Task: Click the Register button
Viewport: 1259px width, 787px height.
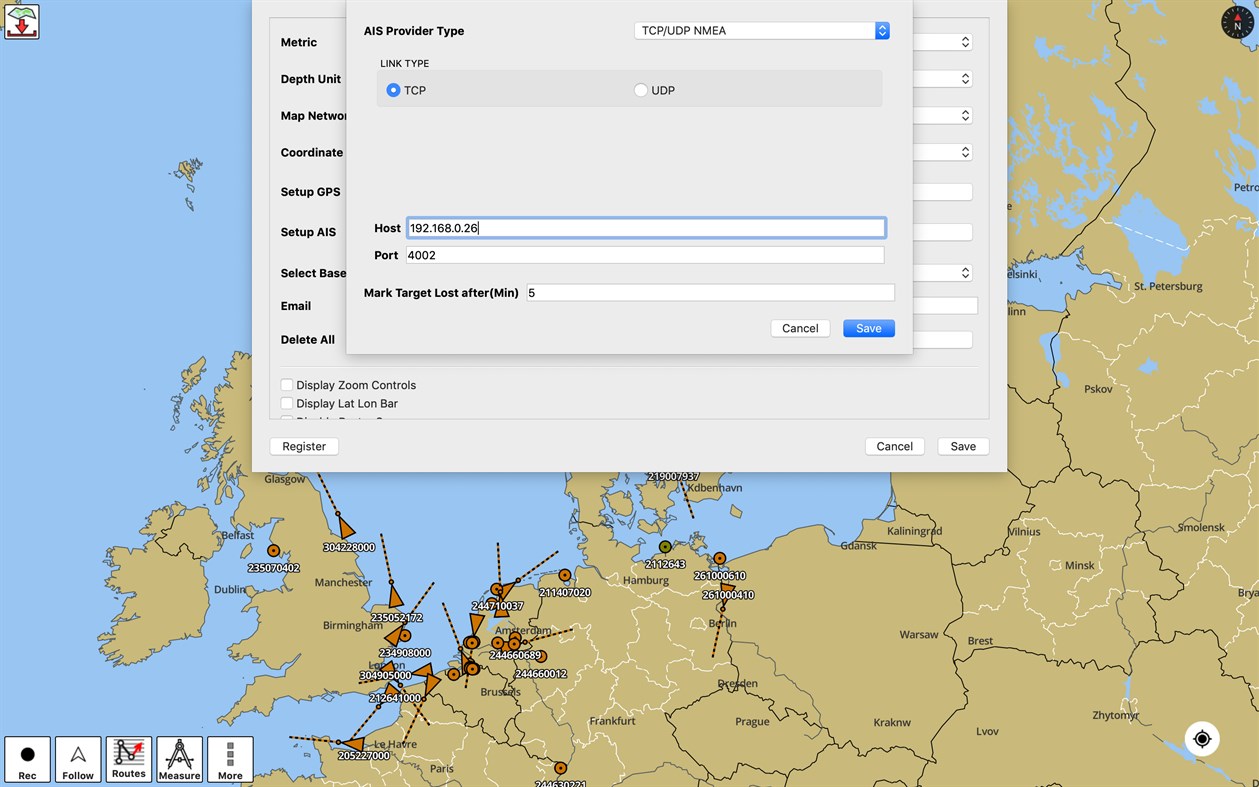Action: point(304,446)
